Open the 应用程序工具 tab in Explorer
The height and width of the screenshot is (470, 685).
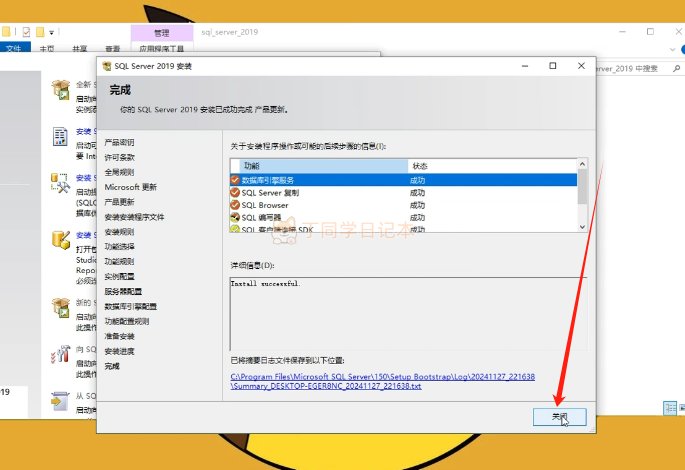162,48
